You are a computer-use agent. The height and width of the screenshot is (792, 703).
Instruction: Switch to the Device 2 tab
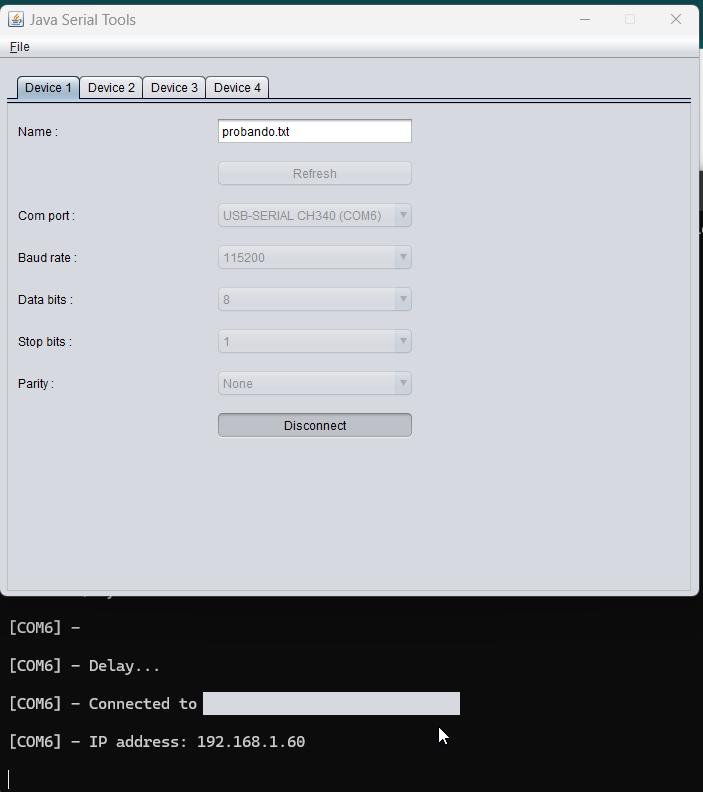click(x=111, y=88)
